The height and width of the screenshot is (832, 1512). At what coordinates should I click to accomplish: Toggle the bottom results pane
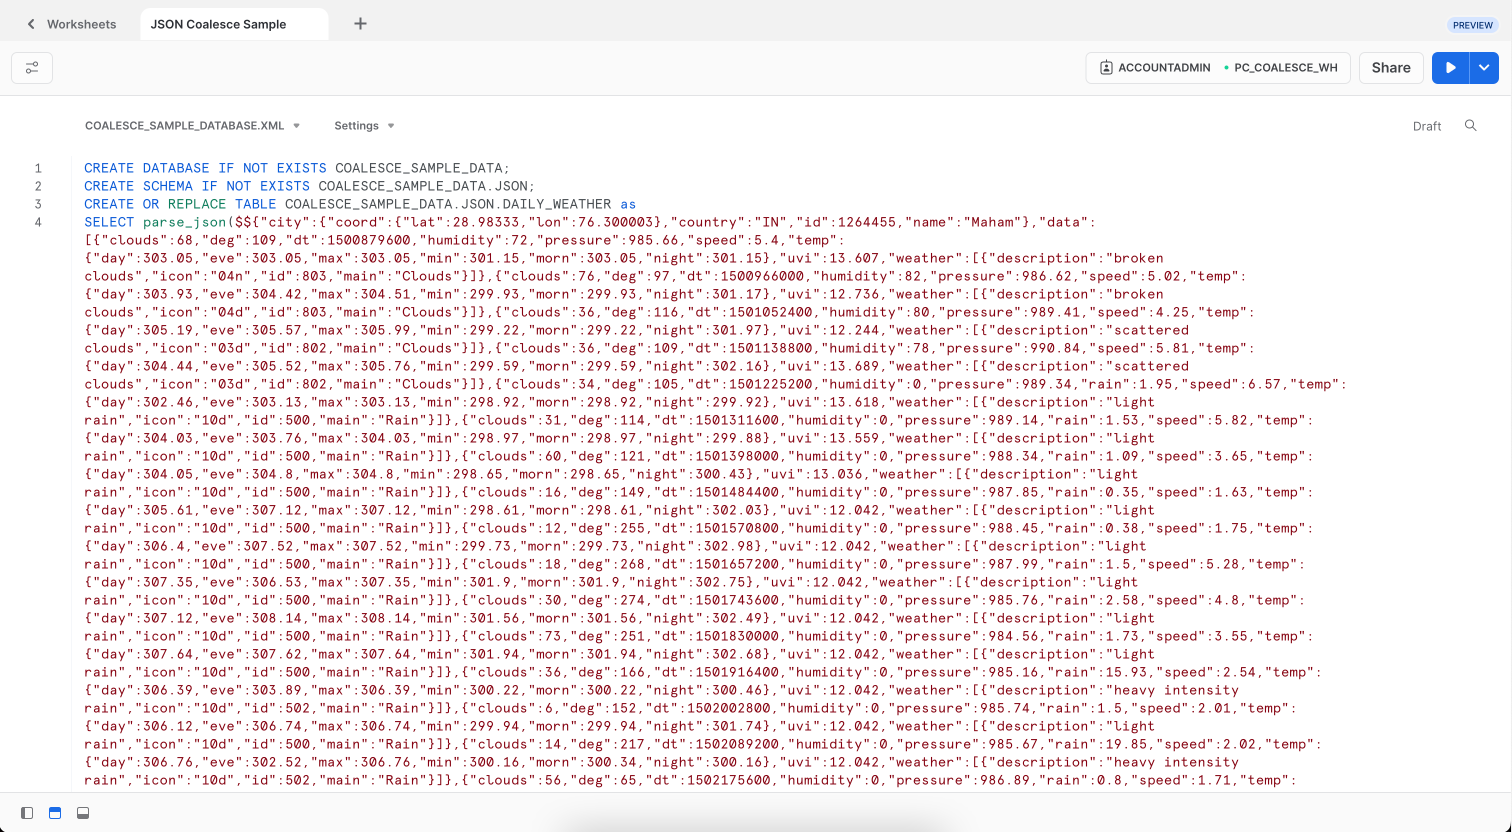coord(83,813)
